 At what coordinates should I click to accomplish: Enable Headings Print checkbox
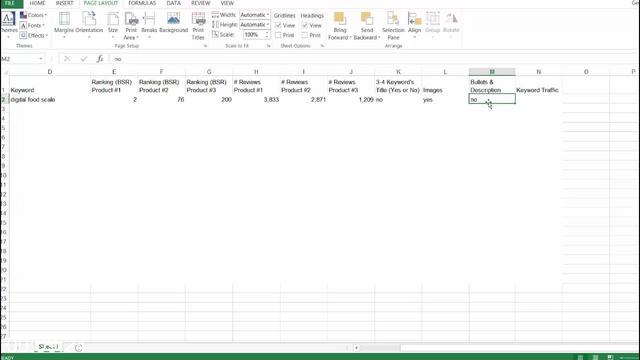pos(305,35)
